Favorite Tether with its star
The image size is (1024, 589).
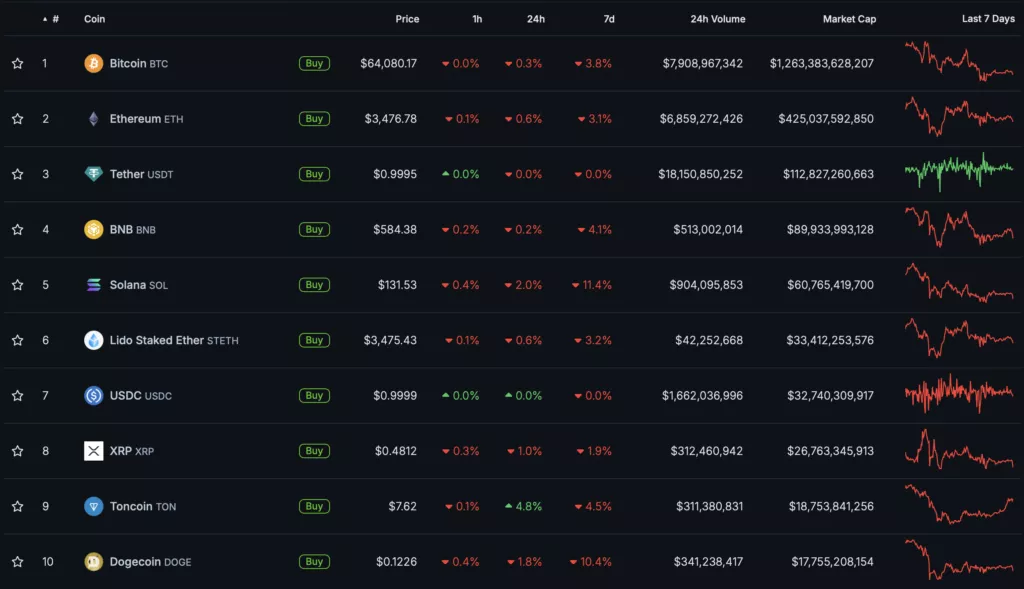coord(18,174)
